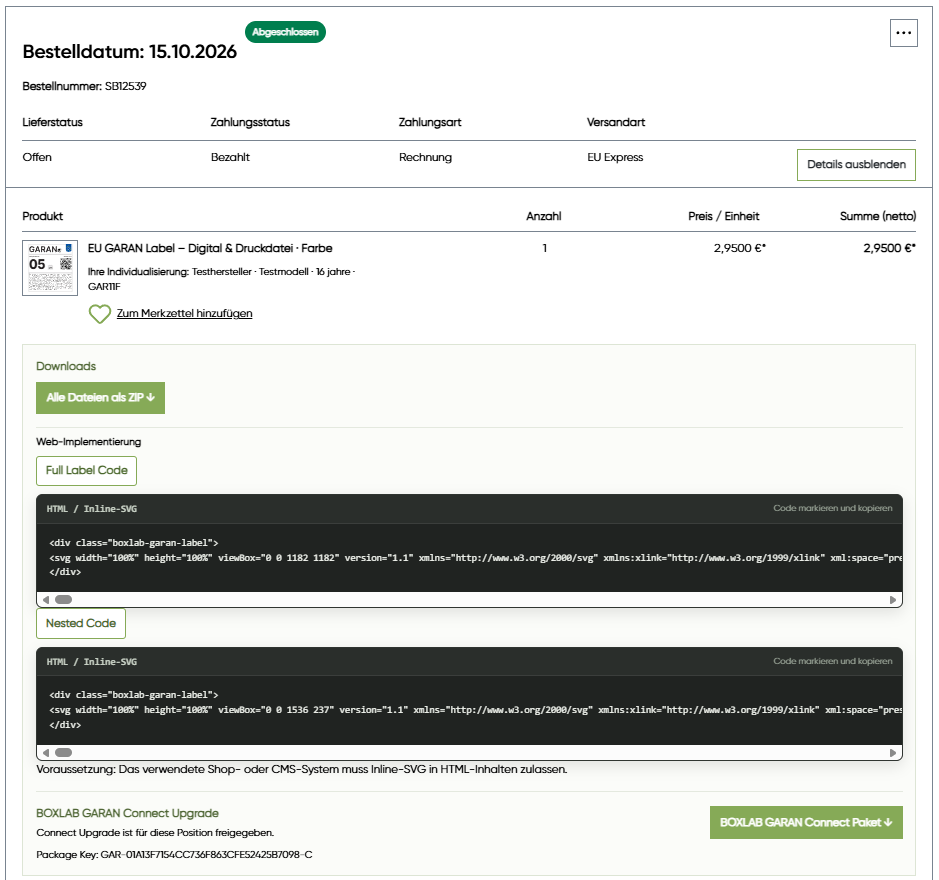Hide order details with Details ausblenden
939x880 pixels.
tap(856, 165)
